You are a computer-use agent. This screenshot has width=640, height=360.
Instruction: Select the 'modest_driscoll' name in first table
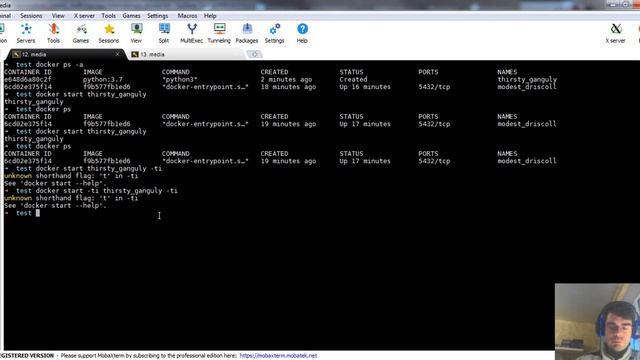click(527, 87)
